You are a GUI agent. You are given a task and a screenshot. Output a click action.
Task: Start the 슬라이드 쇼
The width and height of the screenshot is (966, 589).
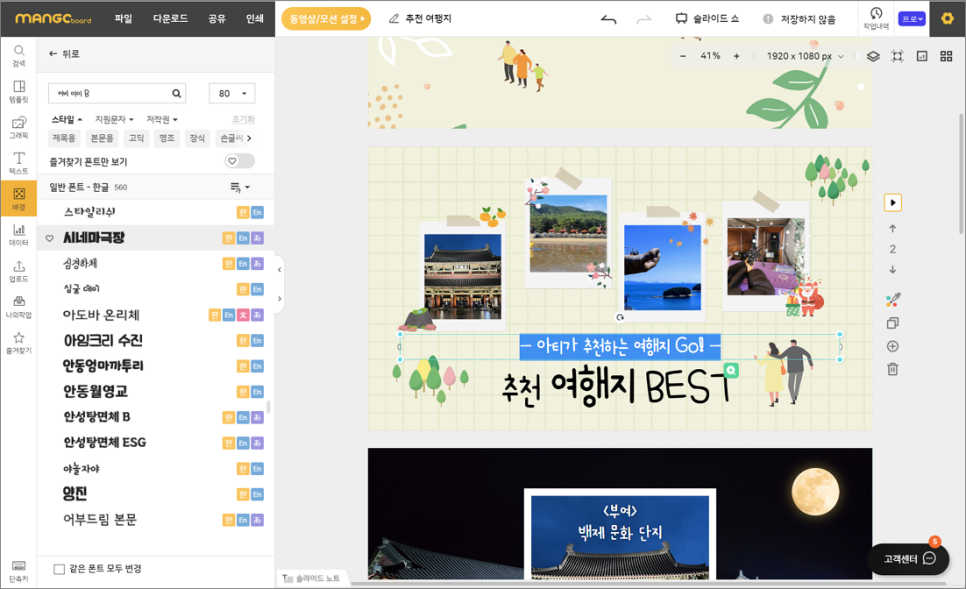point(707,19)
